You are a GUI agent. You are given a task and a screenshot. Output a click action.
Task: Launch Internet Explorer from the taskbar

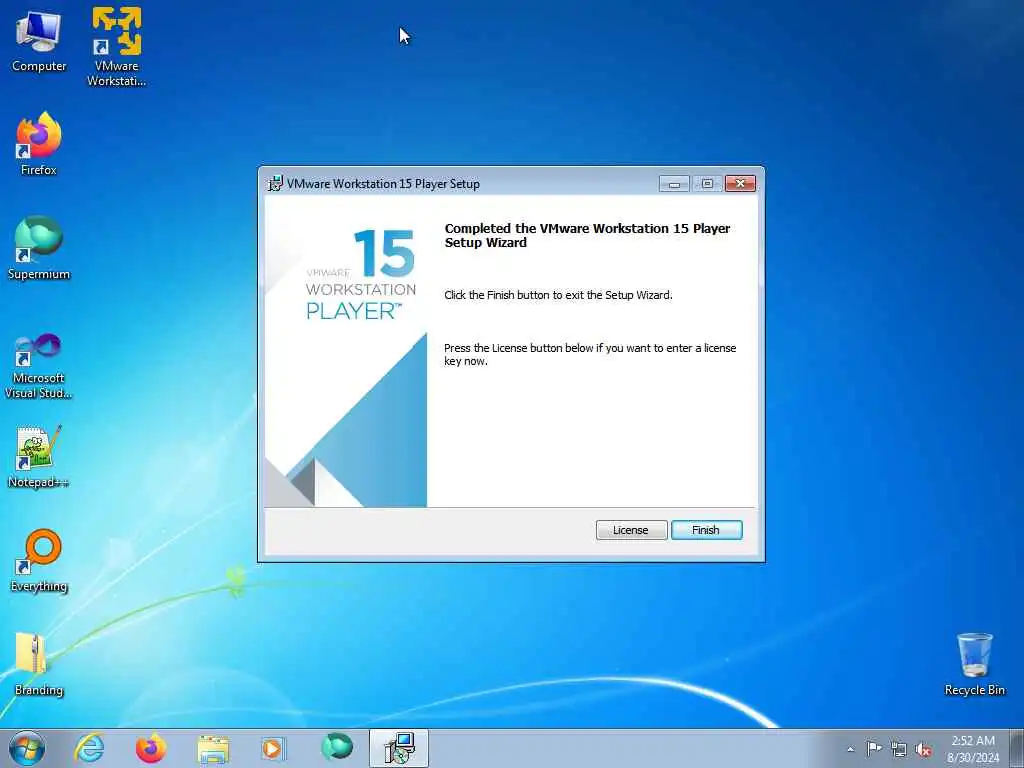coord(89,748)
